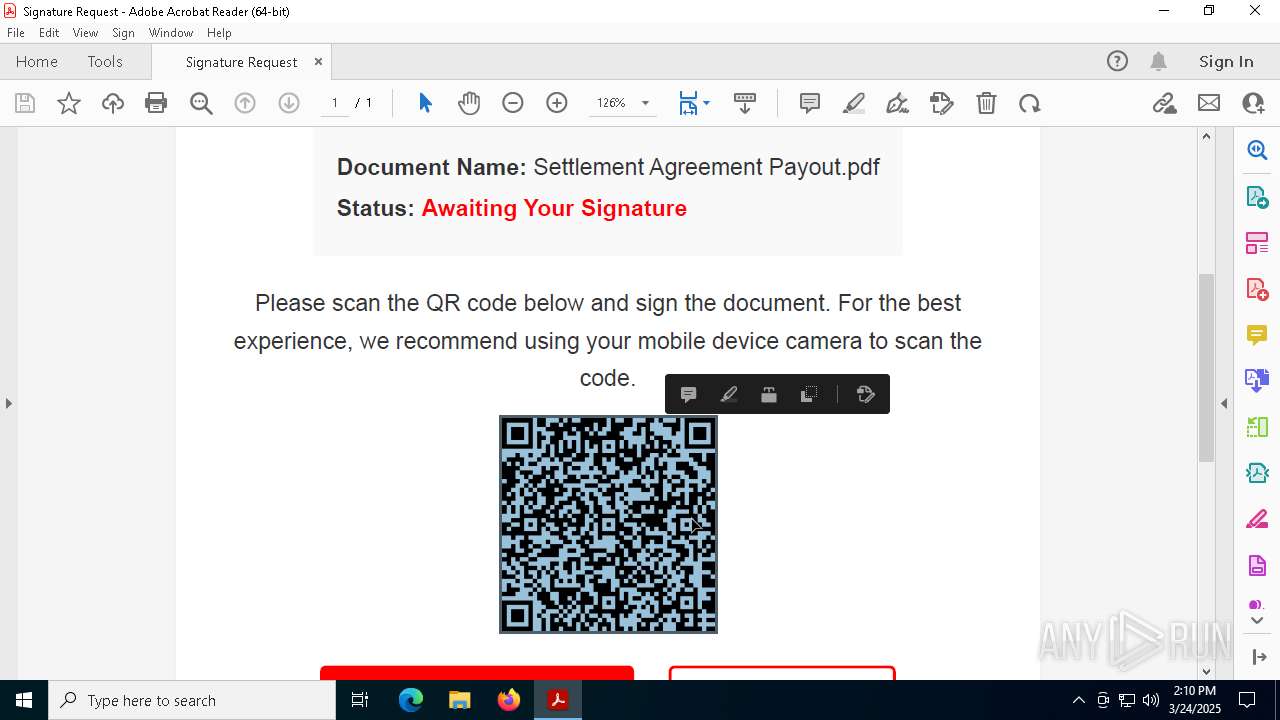
Task: Switch to the Home tab
Action: coord(37,61)
